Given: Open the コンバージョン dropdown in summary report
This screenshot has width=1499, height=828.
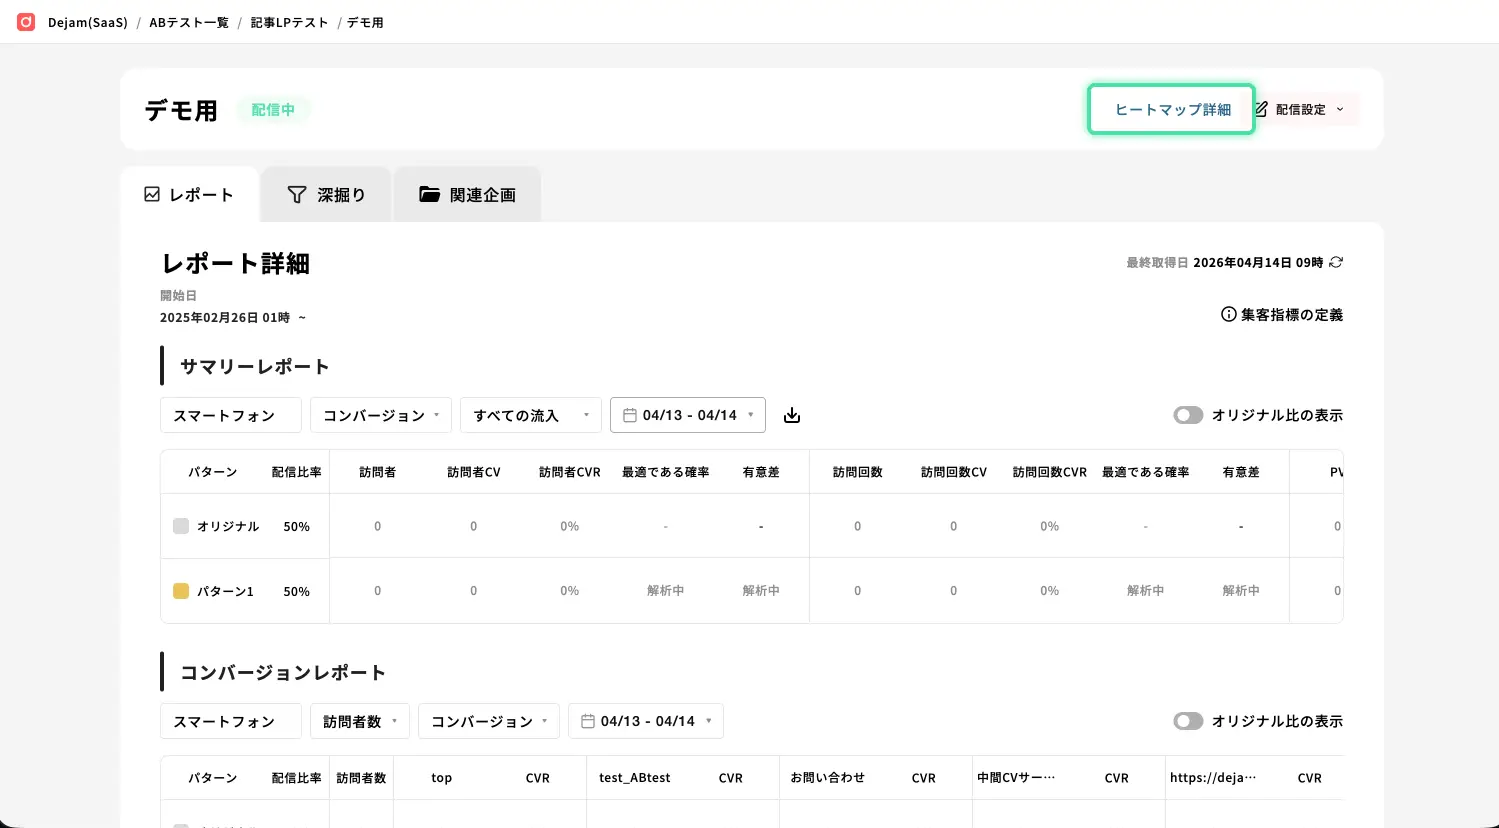Looking at the screenshot, I should pos(380,415).
